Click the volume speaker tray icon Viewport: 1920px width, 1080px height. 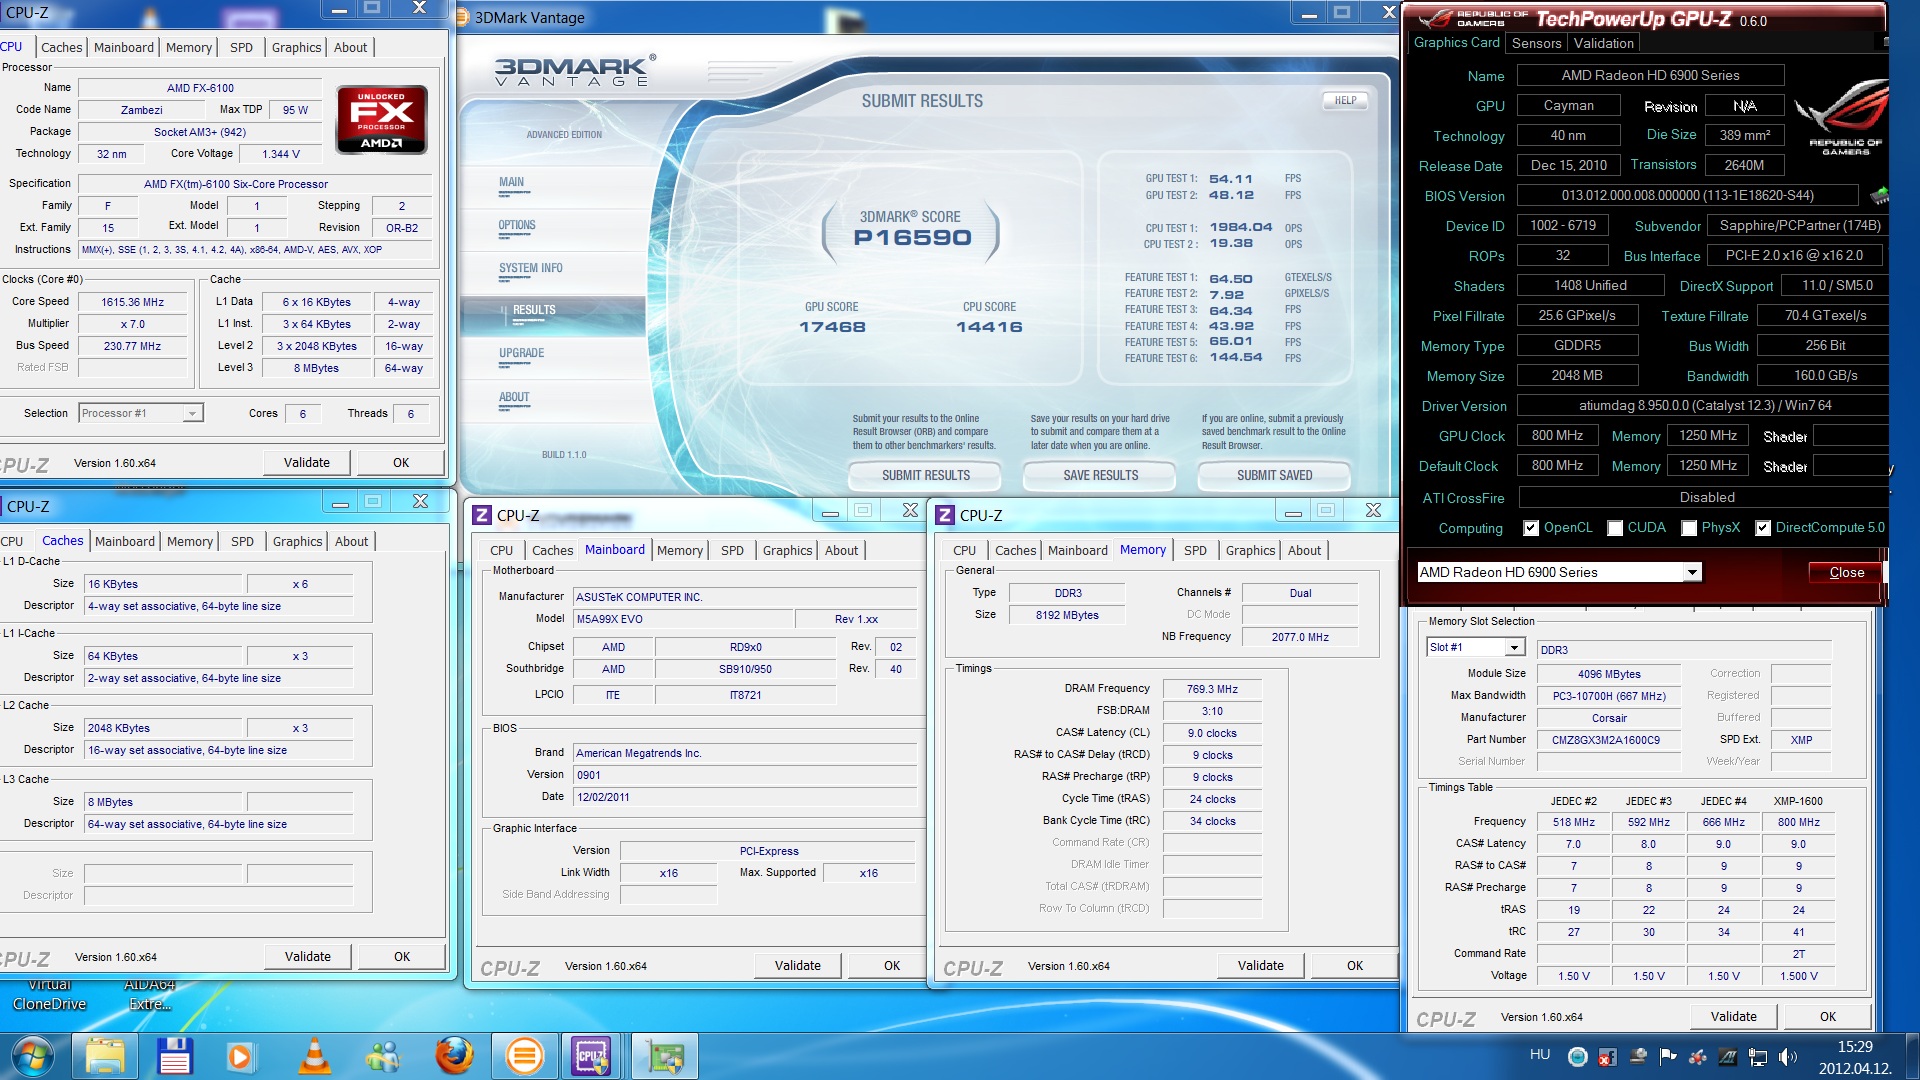tap(1788, 1056)
